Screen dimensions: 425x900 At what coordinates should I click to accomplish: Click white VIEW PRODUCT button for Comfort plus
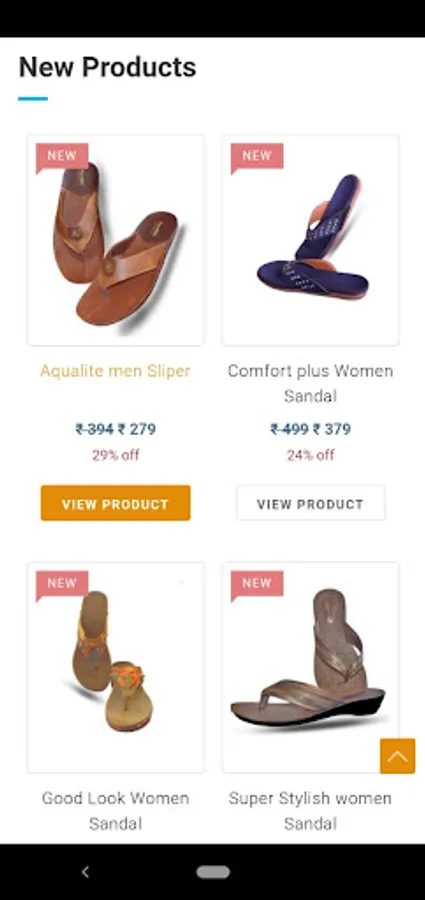click(x=311, y=503)
